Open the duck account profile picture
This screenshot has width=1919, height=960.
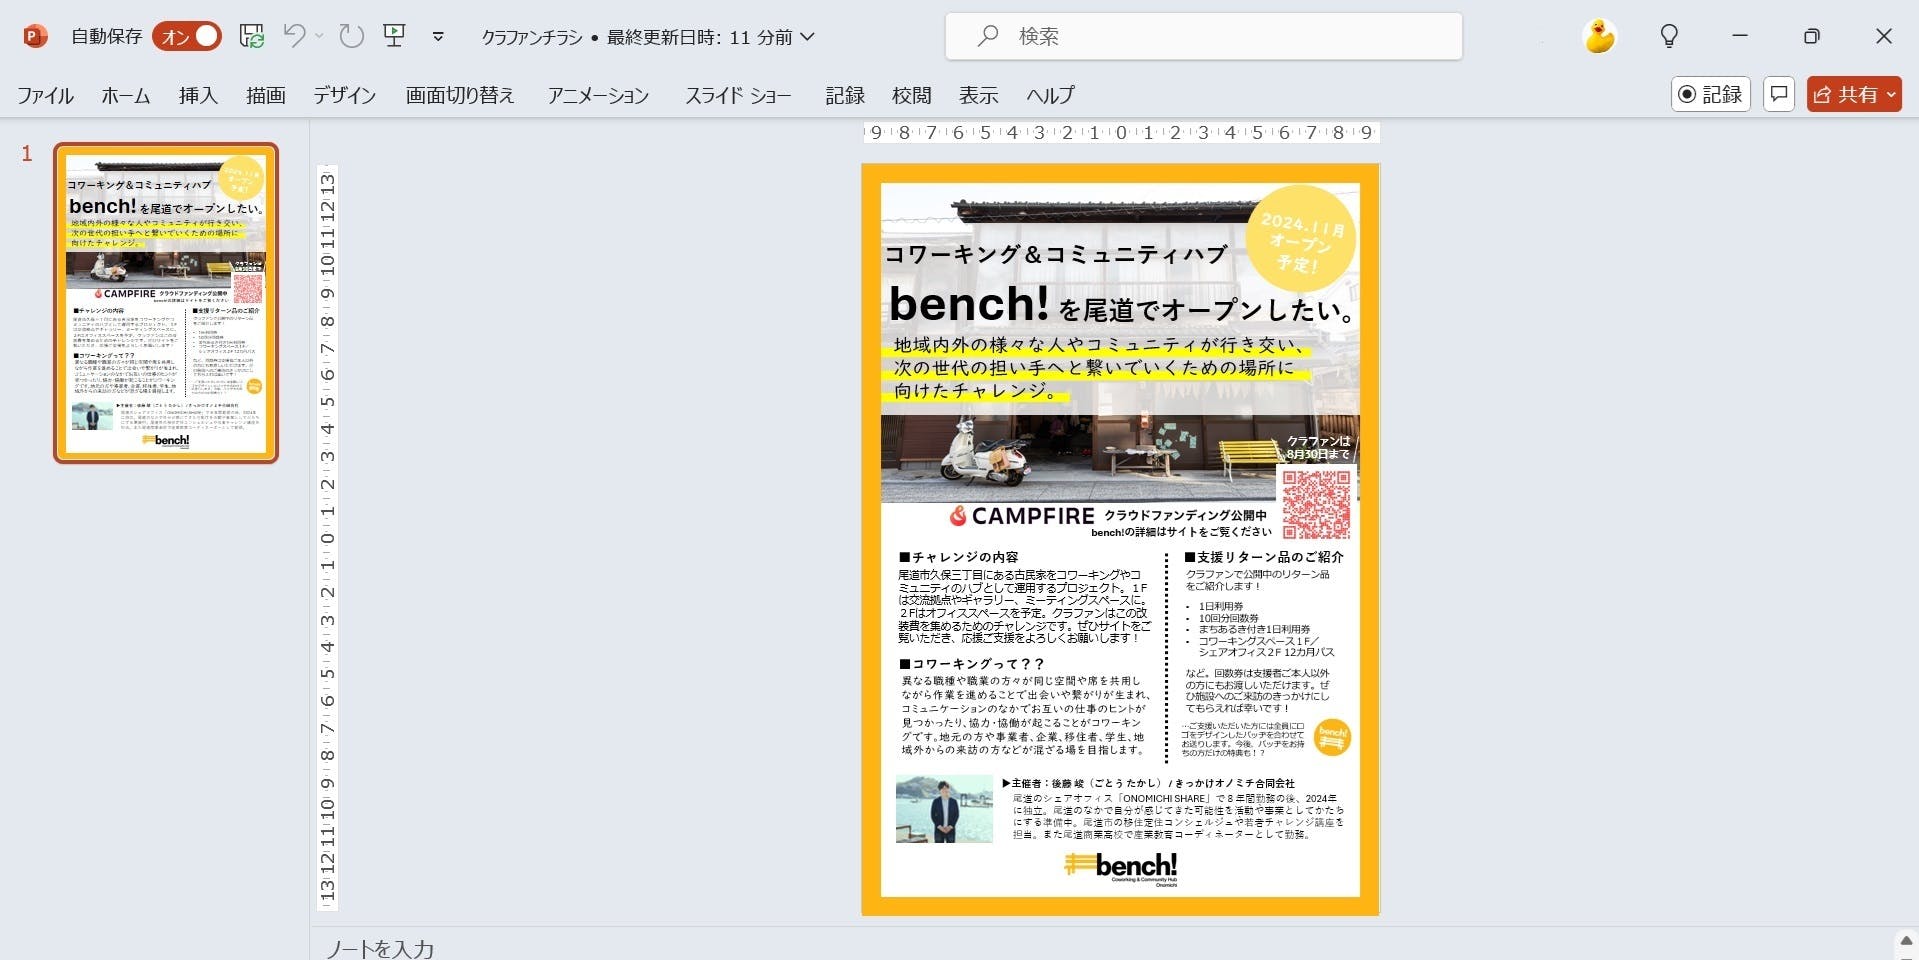tap(1600, 36)
